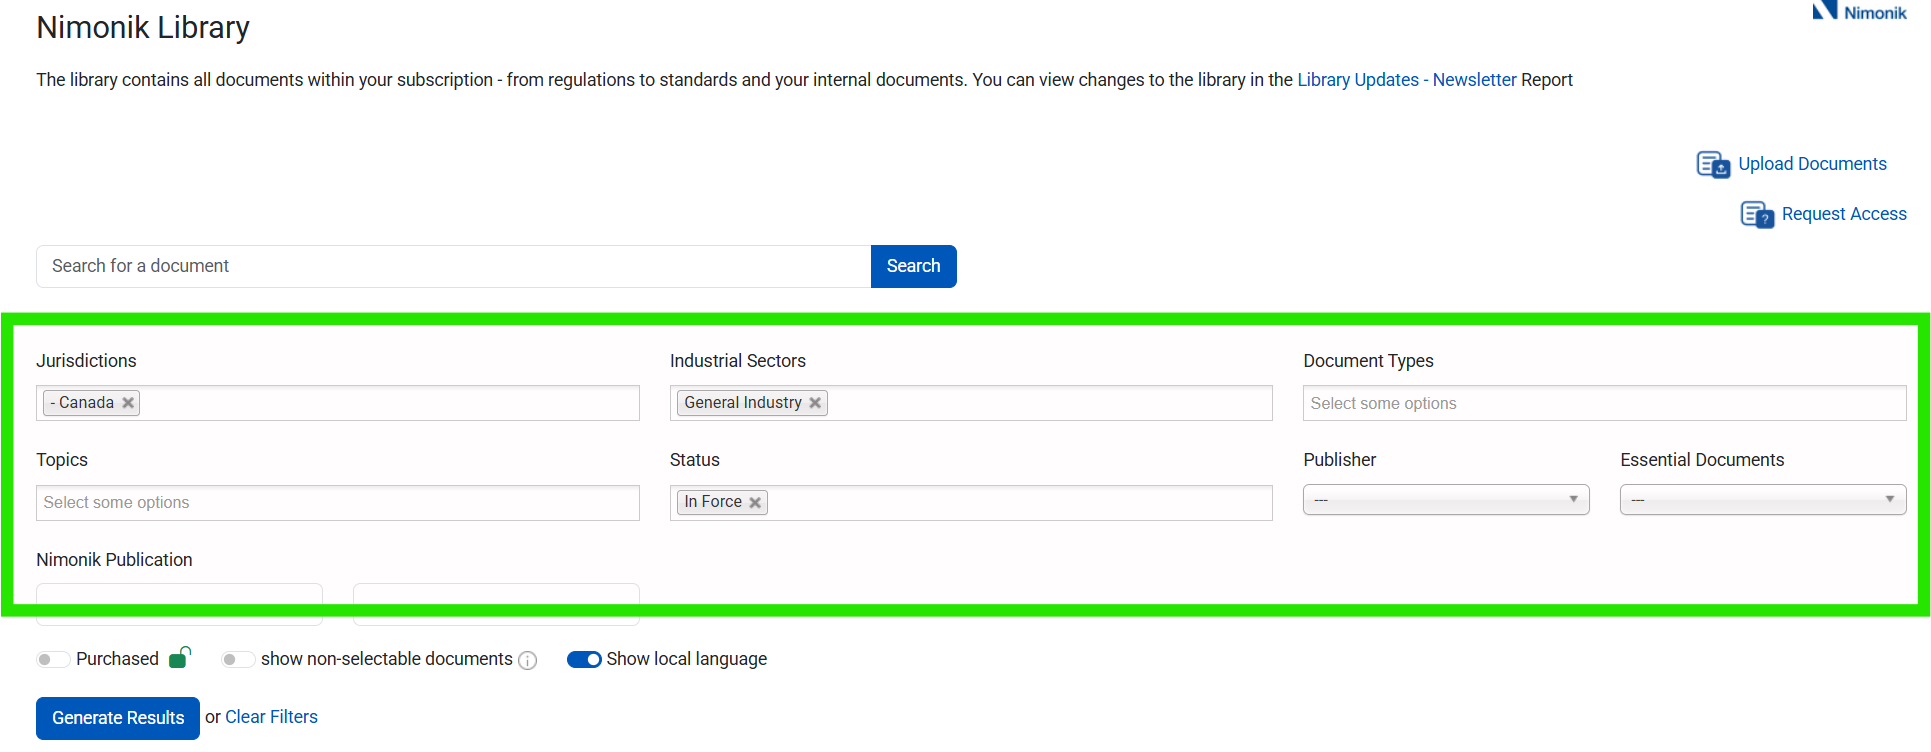The image size is (1931, 752).
Task: Click the first Nimonik Publication input box
Action: point(179,604)
